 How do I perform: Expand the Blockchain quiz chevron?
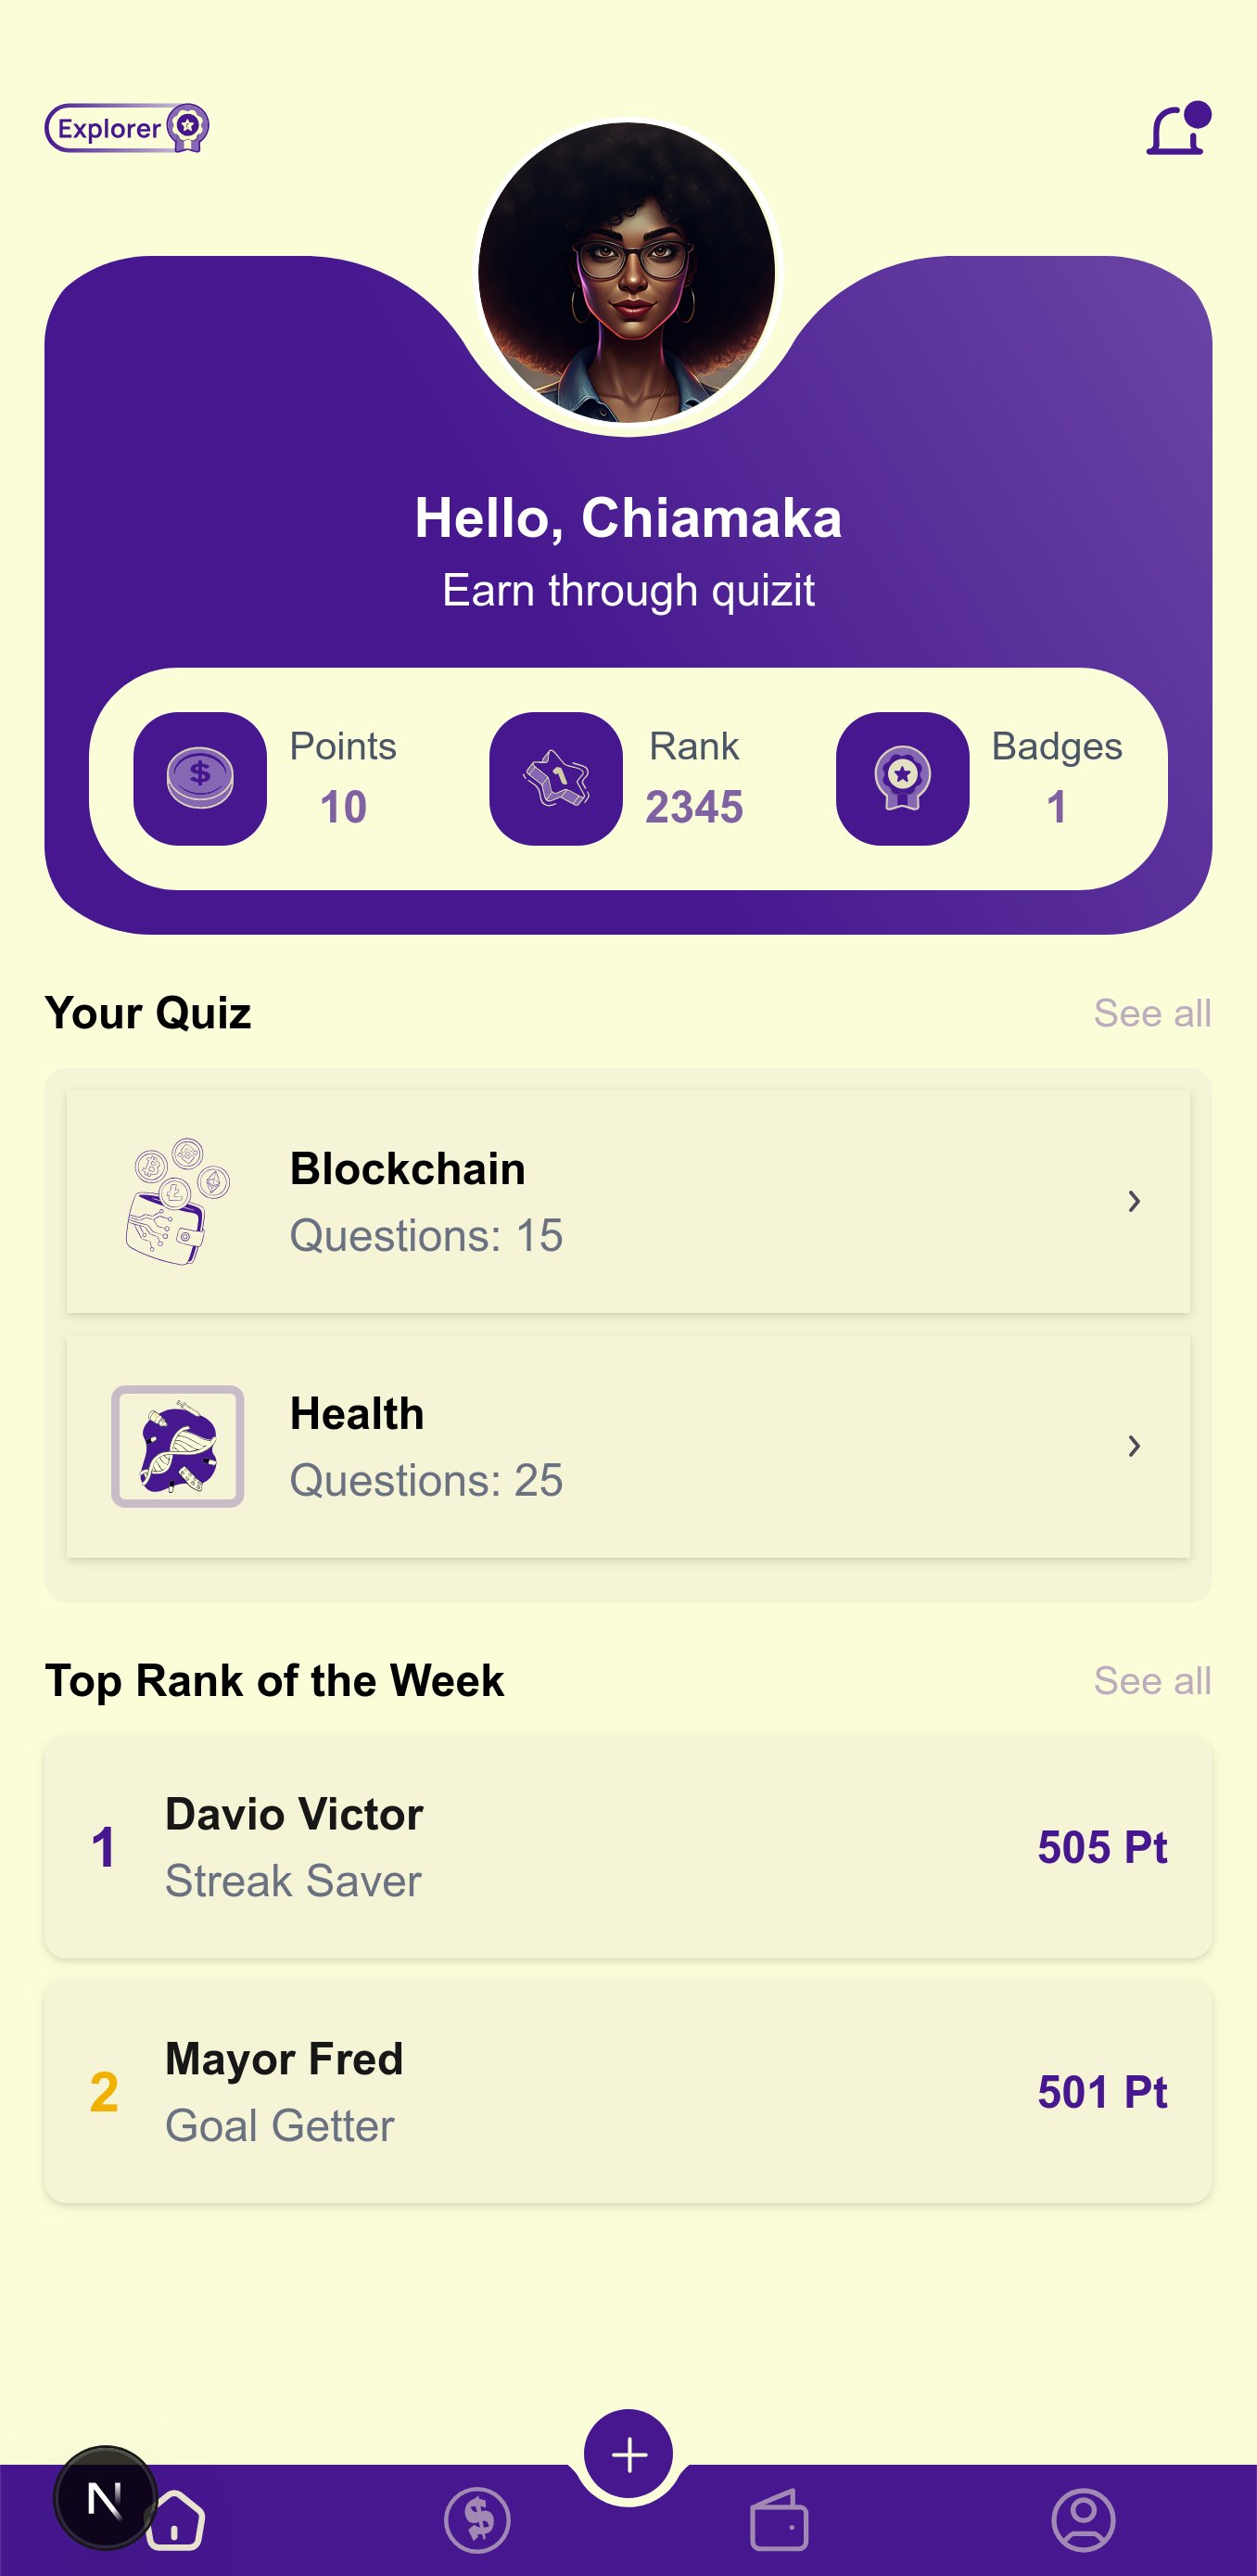coord(1133,1201)
